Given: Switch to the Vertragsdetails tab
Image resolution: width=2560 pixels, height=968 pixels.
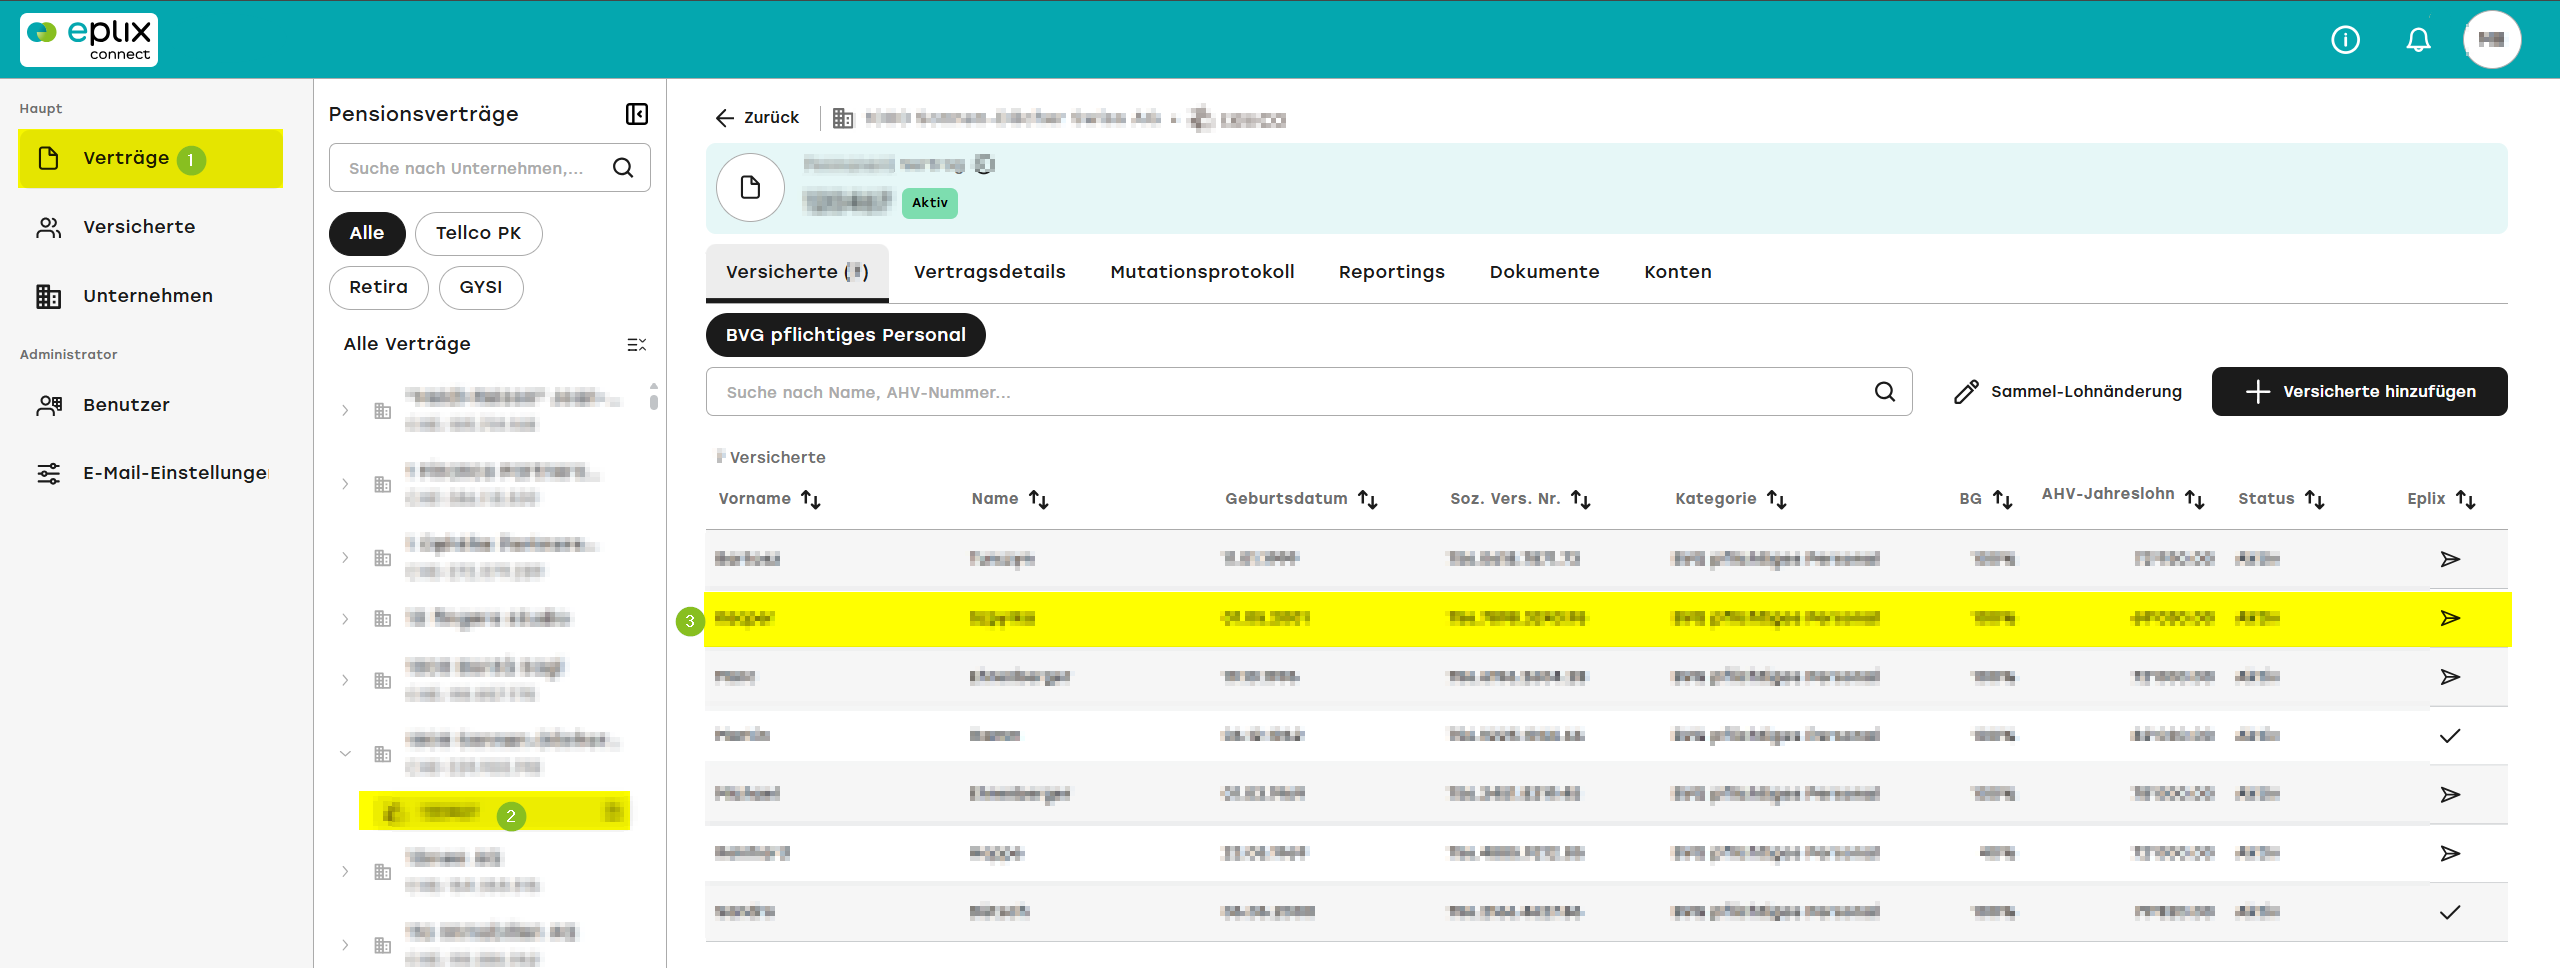Looking at the screenshot, I should coord(989,272).
